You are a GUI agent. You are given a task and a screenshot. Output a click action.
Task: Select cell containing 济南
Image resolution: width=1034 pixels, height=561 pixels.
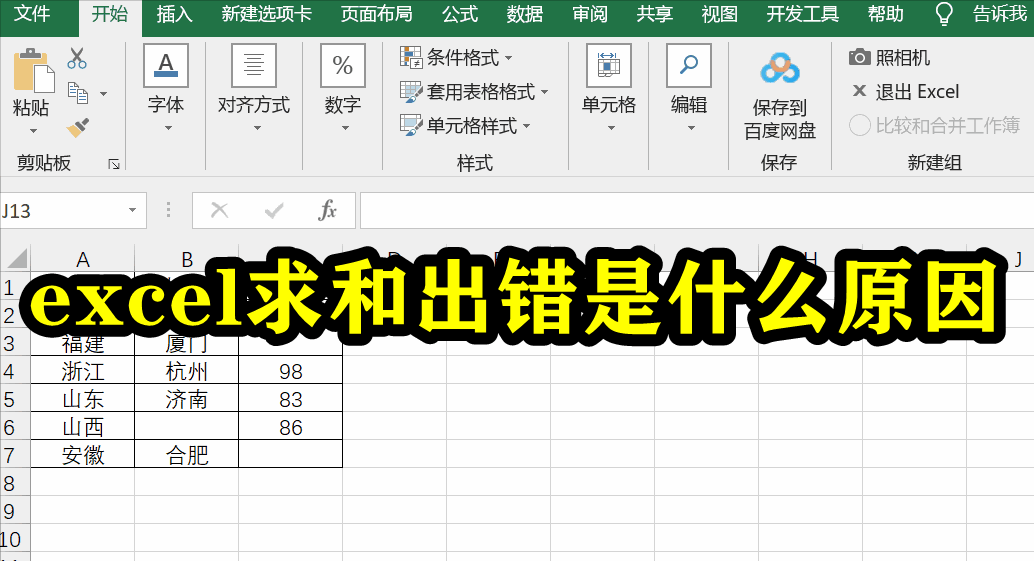[x=187, y=399]
